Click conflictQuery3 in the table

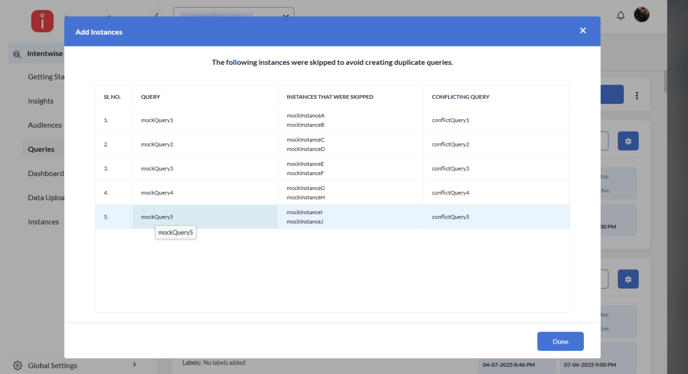pos(450,169)
